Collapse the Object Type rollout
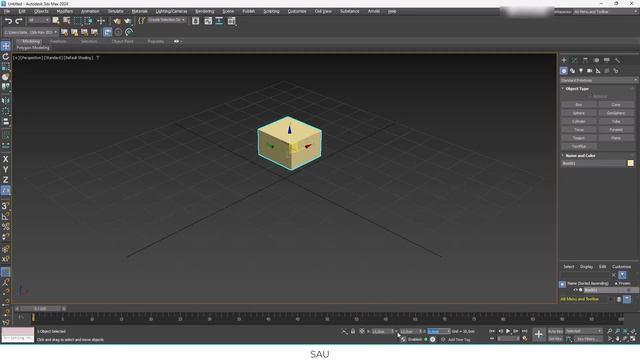Viewport: 640px width, 360px height. 577,89
